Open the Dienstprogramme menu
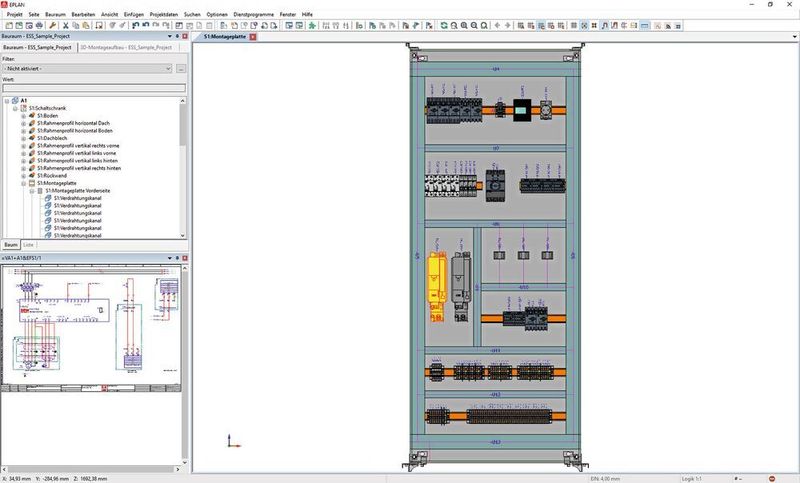The height and width of the screenshot is (483, 800). pyautogui.click(x=254, y=14)
